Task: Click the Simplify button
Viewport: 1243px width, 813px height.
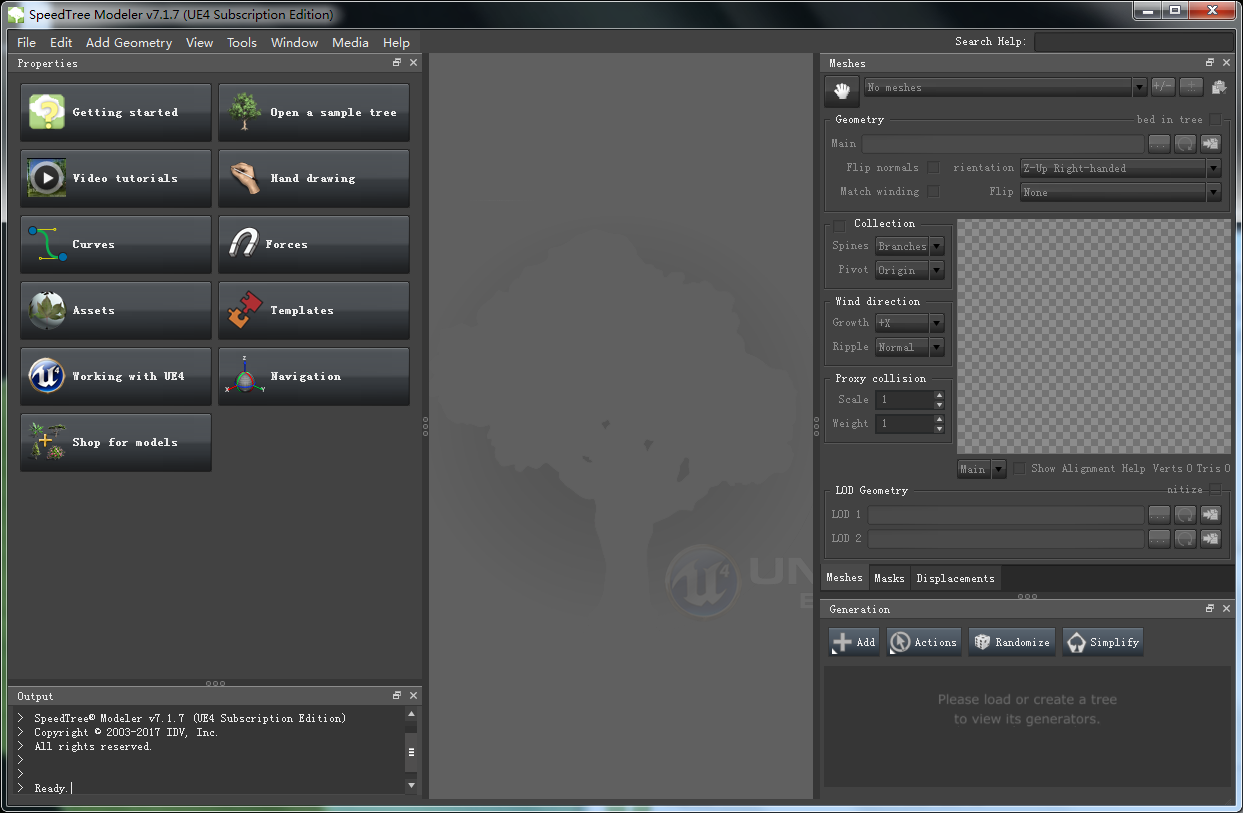Action: tap(1103, 642)
